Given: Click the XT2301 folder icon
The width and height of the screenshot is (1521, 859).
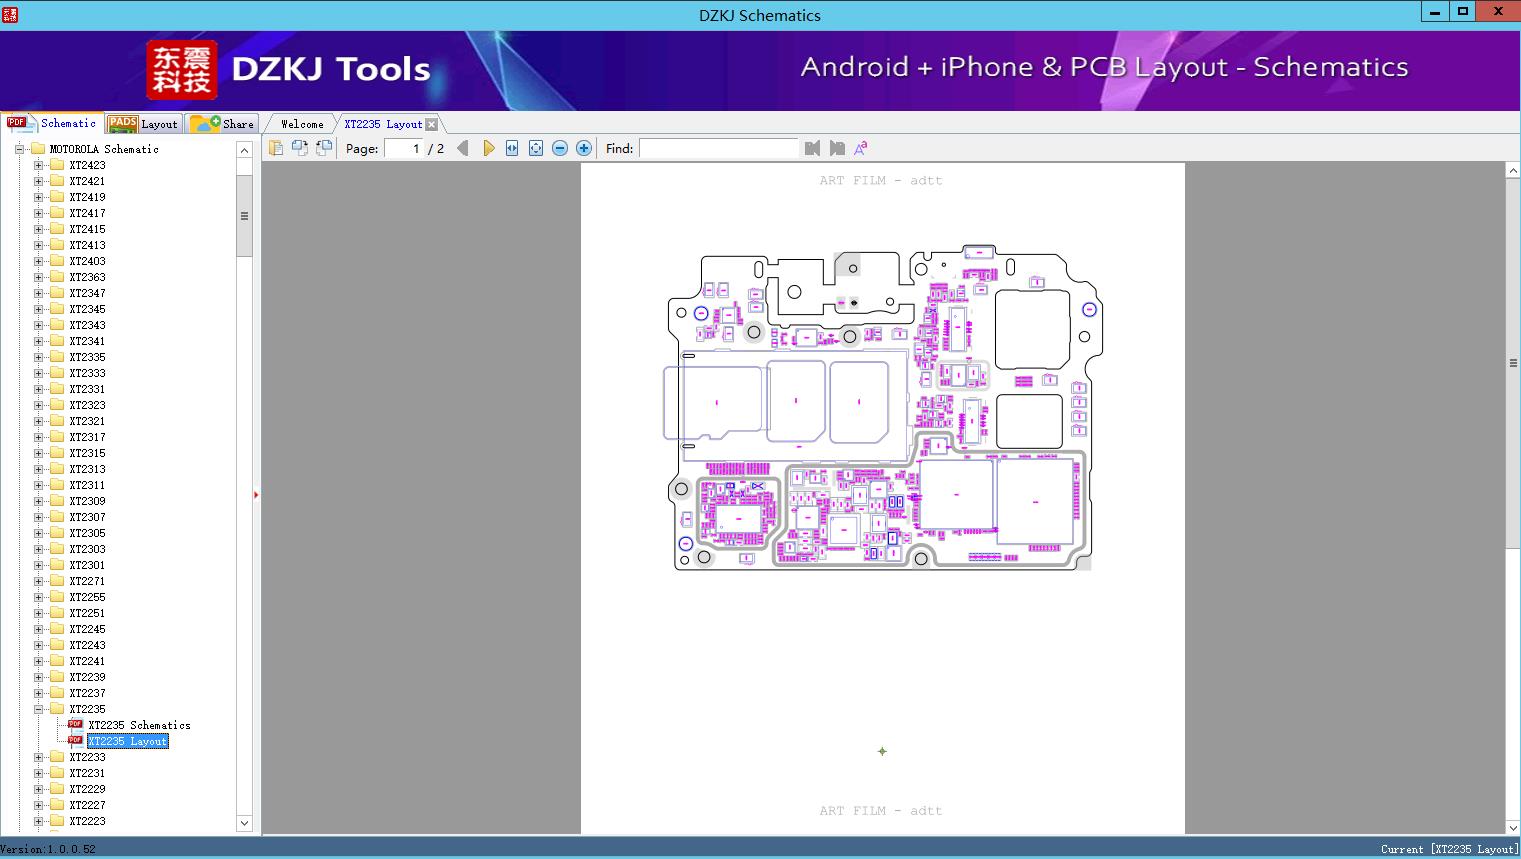Looking at the screenshot, I should tap(57, 565).
